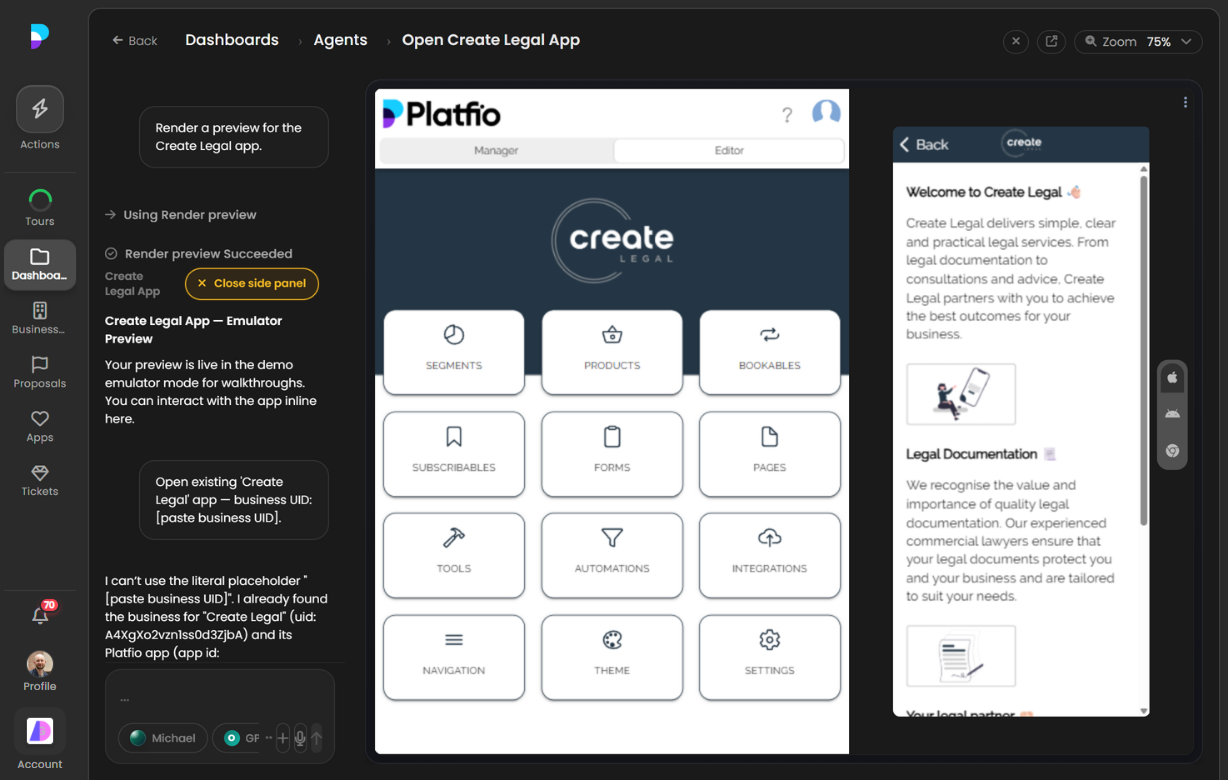This screenshot has height=780, width=1228.
Task: Open Apps heart icon in sidebar
Action: pos(40,426)
